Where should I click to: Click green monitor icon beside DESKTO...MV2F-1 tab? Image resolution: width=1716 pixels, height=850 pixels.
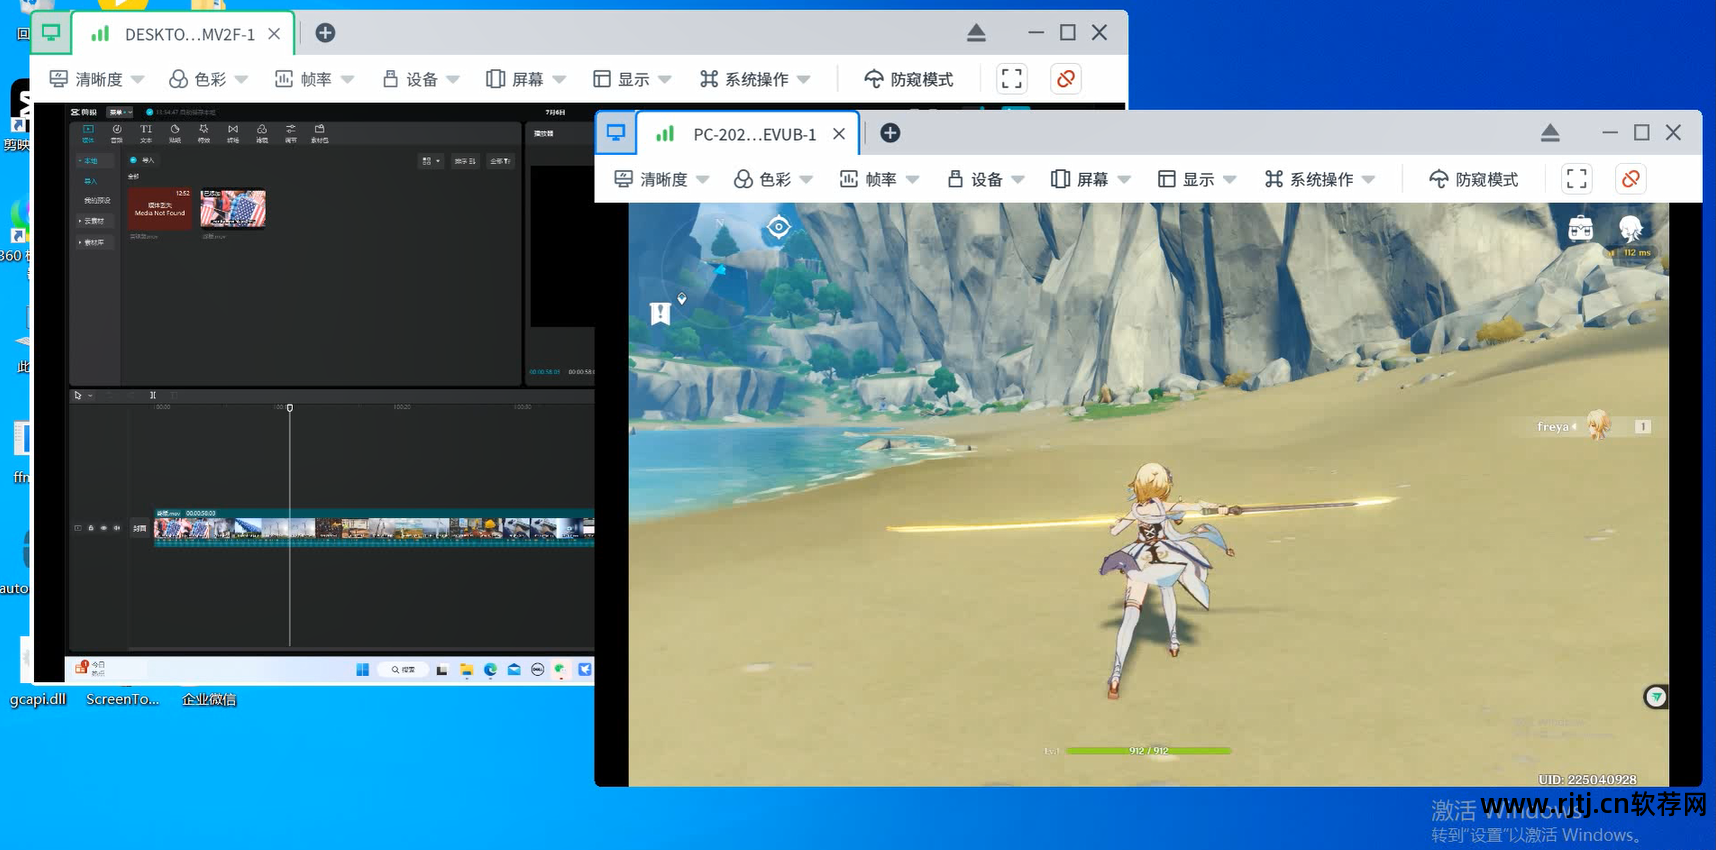click(50, 34)
